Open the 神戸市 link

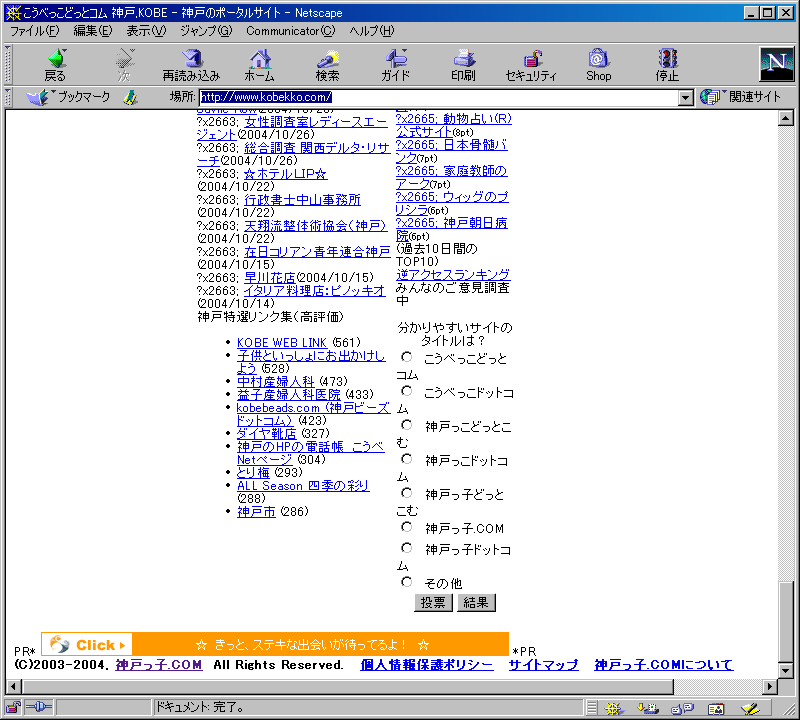coord(256,511)
